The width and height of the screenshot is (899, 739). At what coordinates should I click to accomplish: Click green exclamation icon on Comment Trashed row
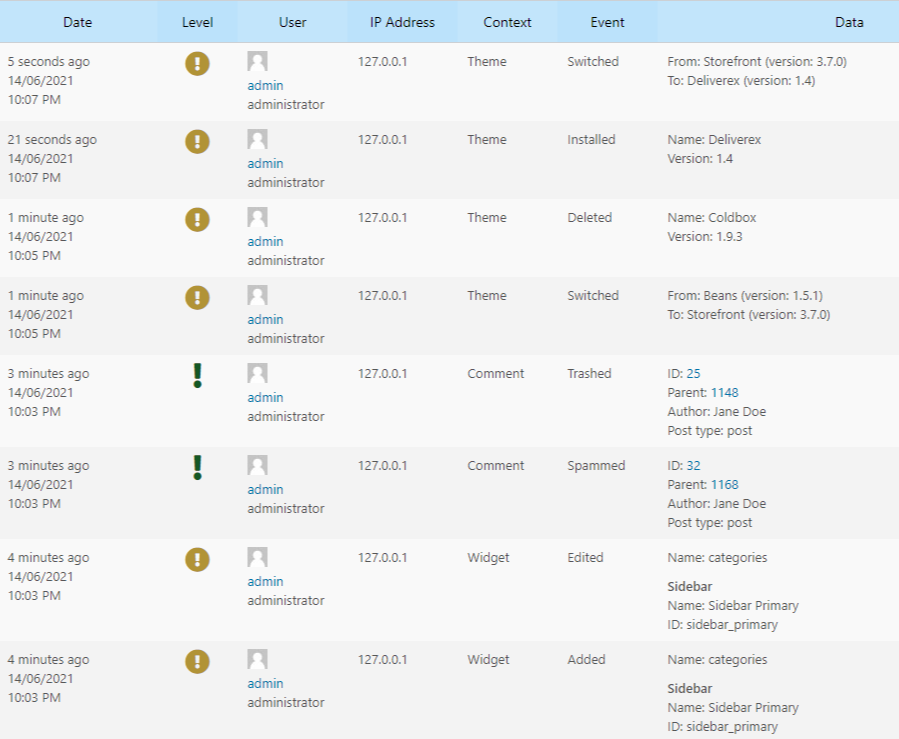tap(197, 376)
